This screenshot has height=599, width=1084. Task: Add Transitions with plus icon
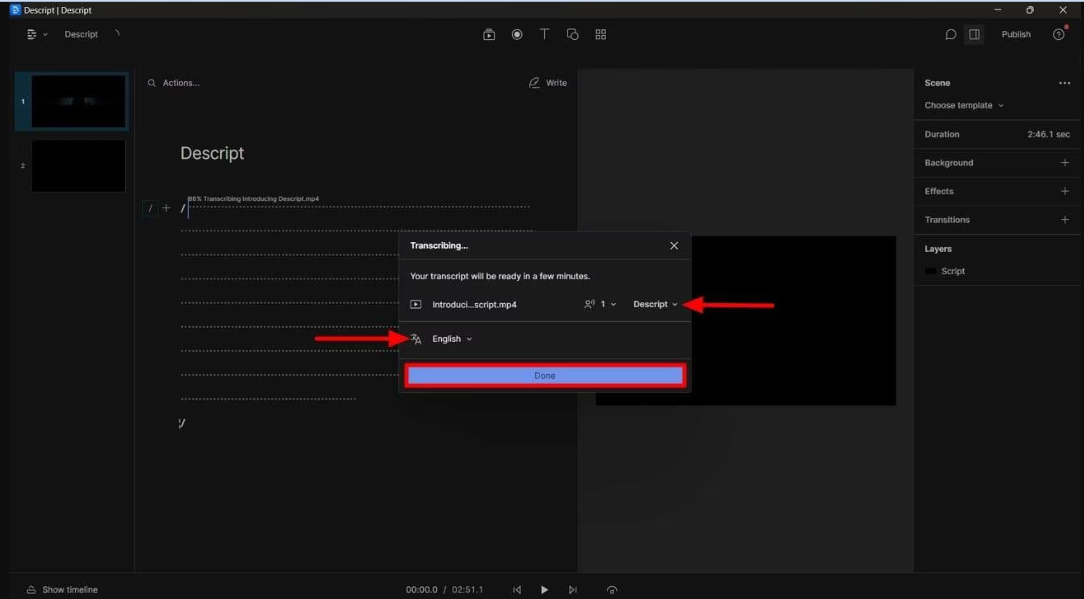tap(1065, 219)
